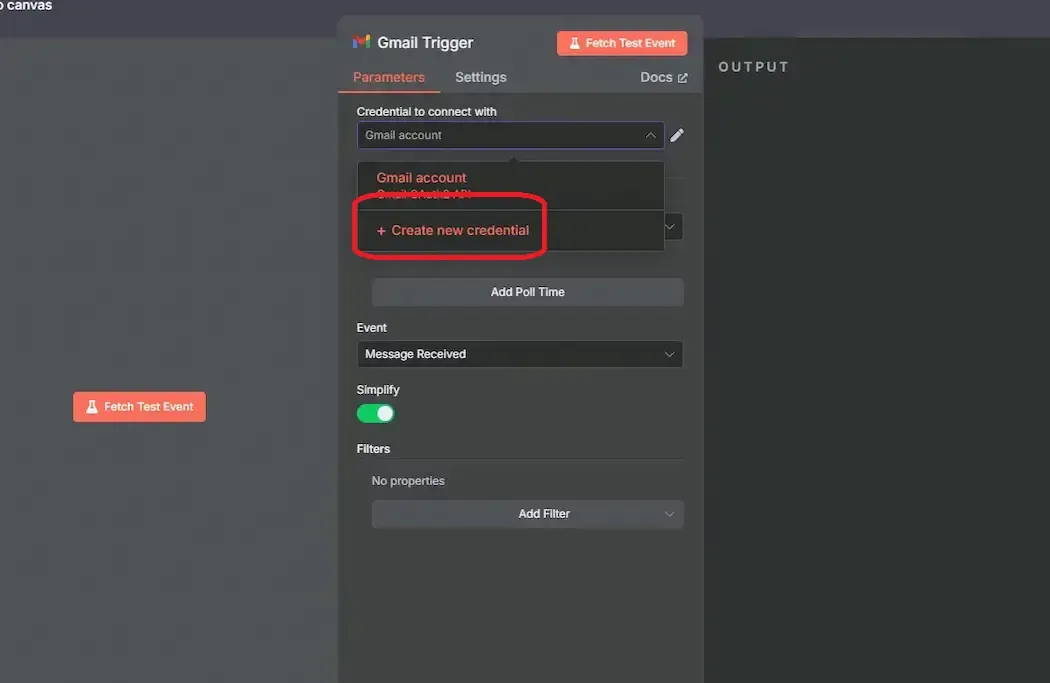This screenshot has height=683, width=1050.
Task: Expand partially hidden dropdown behind credential list
Action: 673,227
